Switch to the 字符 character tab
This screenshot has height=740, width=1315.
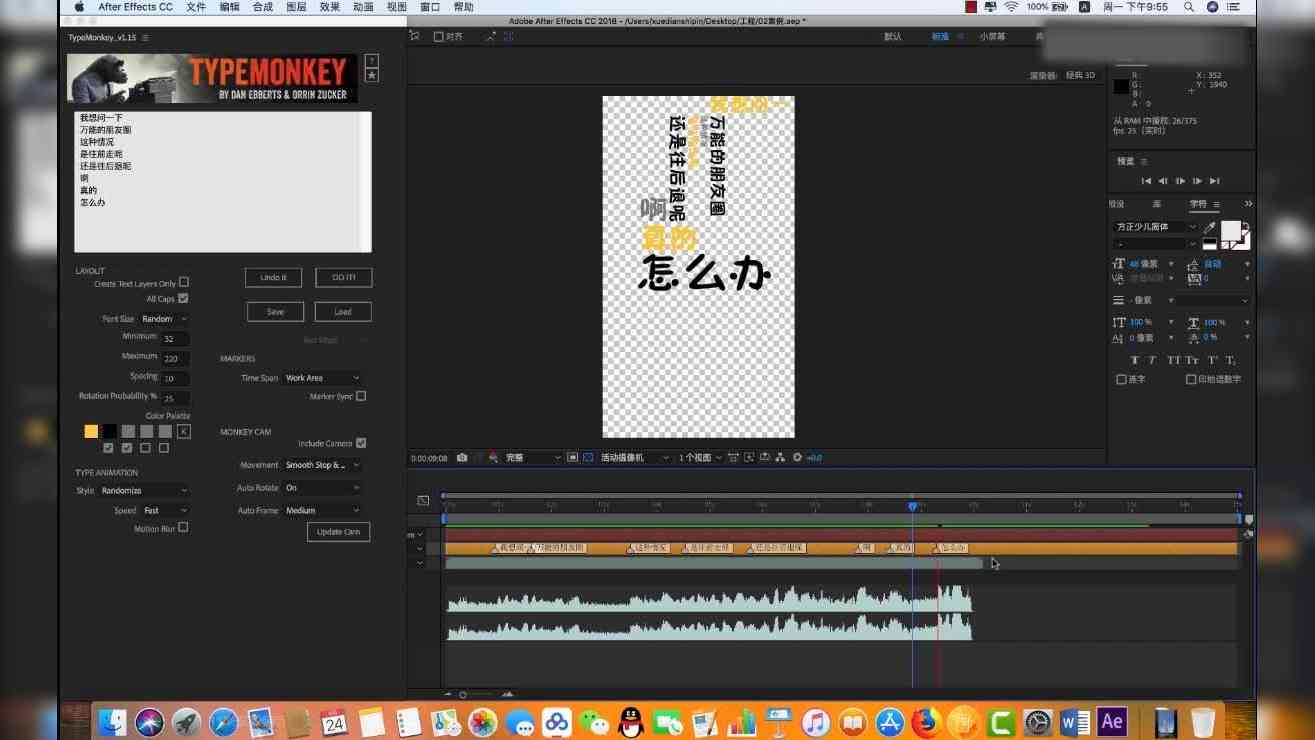pyautogui.click(x=1198, y=204)
